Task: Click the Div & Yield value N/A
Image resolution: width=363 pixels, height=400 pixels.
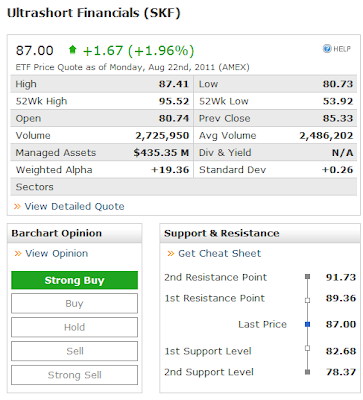Action: click(x=342, y=153)
